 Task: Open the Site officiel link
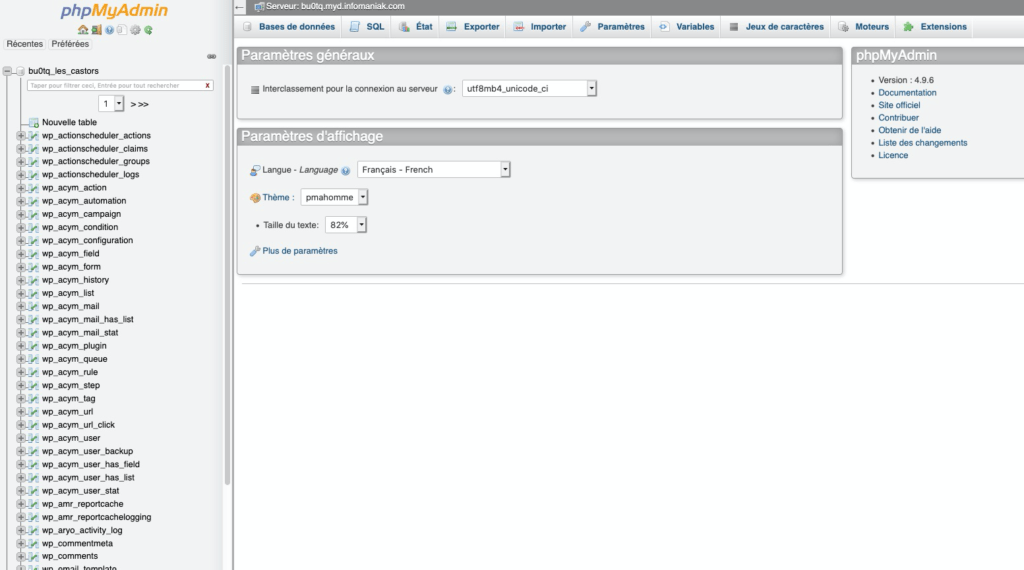click(x=899, y=105)
